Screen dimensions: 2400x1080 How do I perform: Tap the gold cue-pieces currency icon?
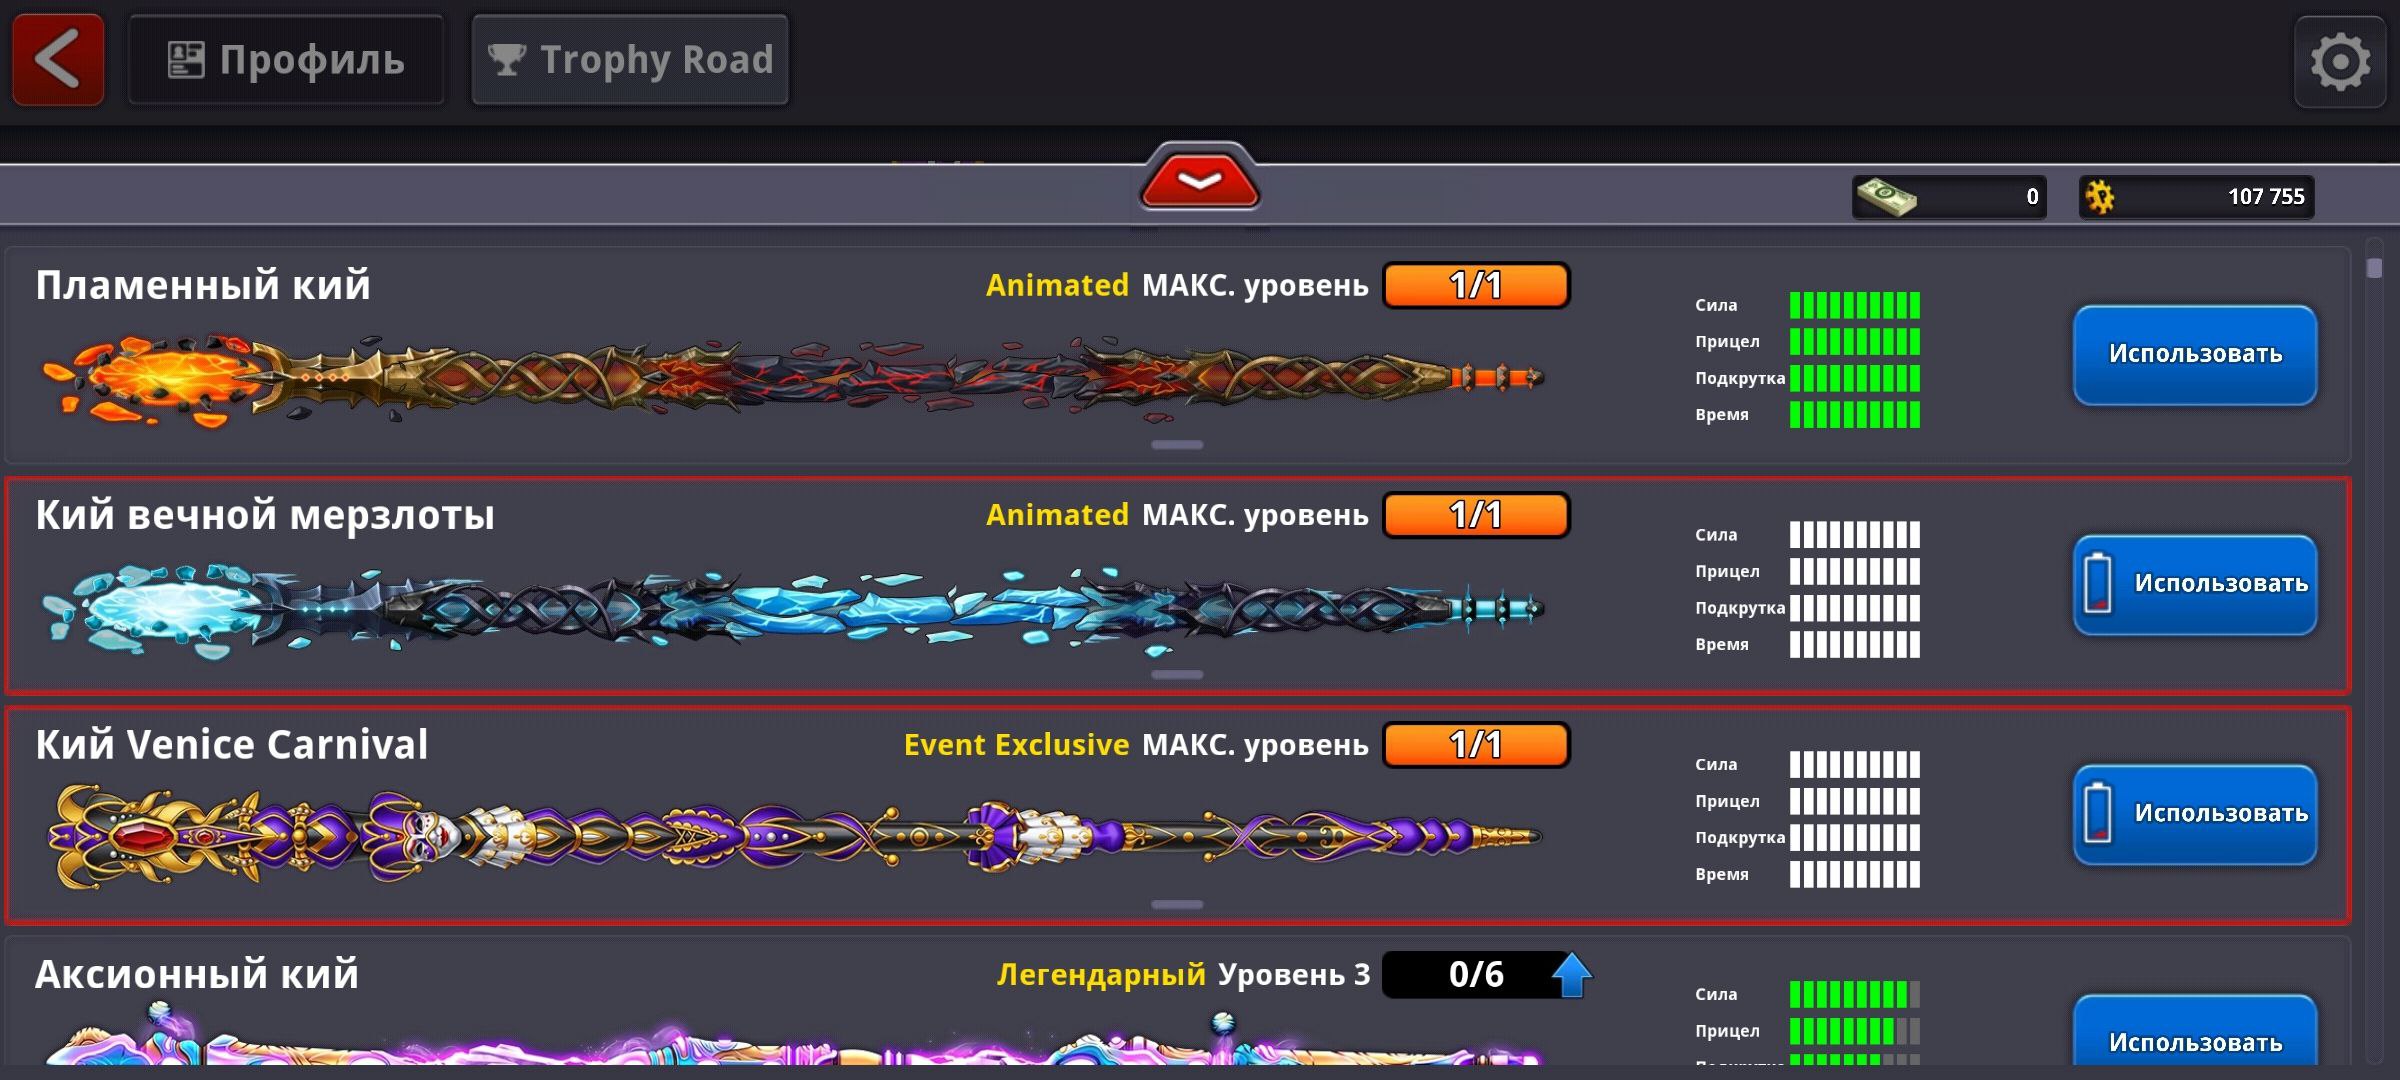tap(2100, 196)
